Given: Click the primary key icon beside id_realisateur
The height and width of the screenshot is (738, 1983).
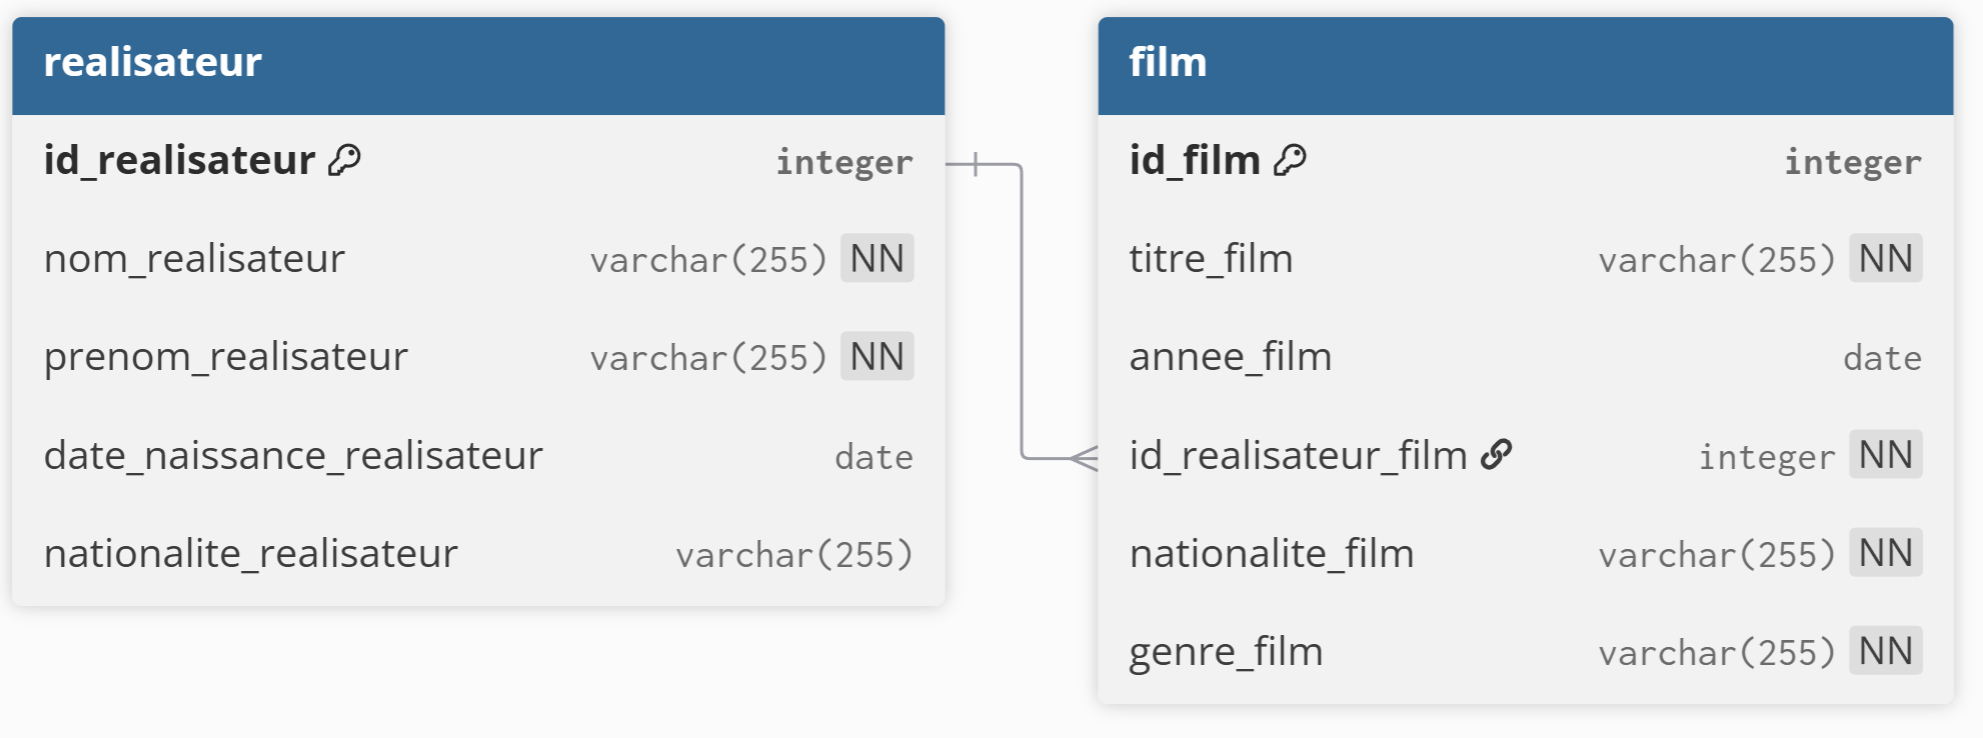Looking at the screenshot, I should 345,160.
